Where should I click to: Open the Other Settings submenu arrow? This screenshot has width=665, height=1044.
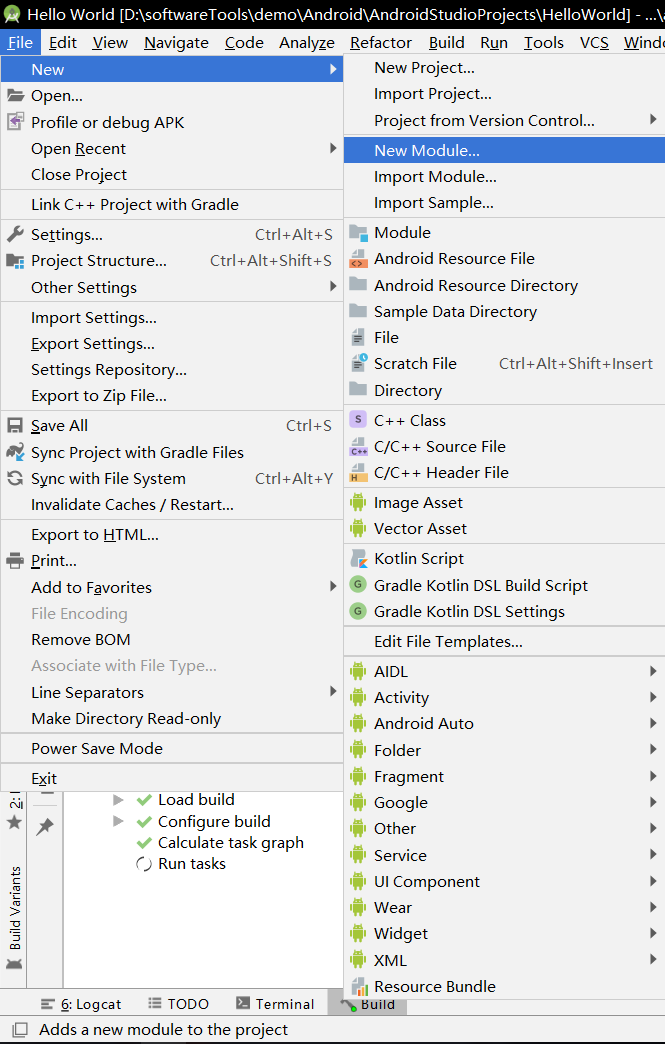click(x=333, y=286)
